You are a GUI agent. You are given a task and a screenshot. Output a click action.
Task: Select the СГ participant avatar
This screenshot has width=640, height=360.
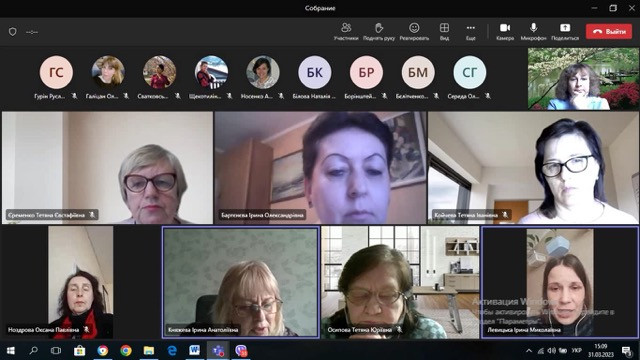click(x=469, y=72)
